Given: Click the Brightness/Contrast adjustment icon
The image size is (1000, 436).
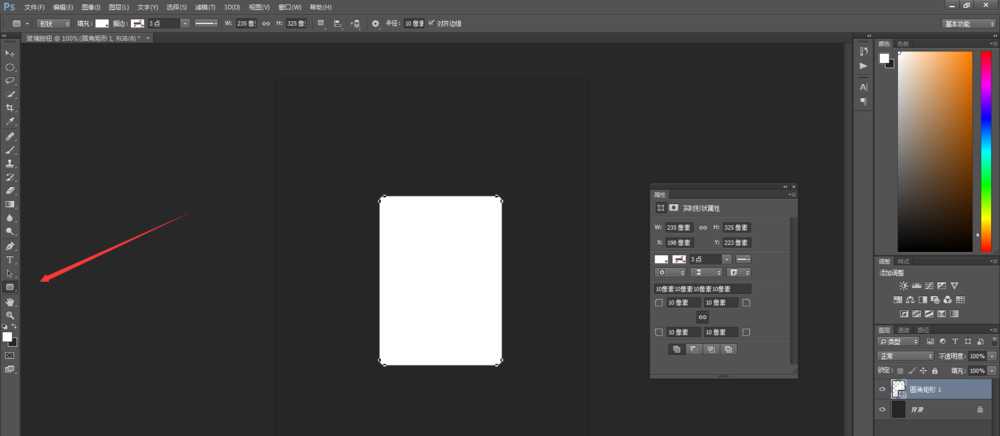Looking at the screenshot, I should (x=903, y=285).
